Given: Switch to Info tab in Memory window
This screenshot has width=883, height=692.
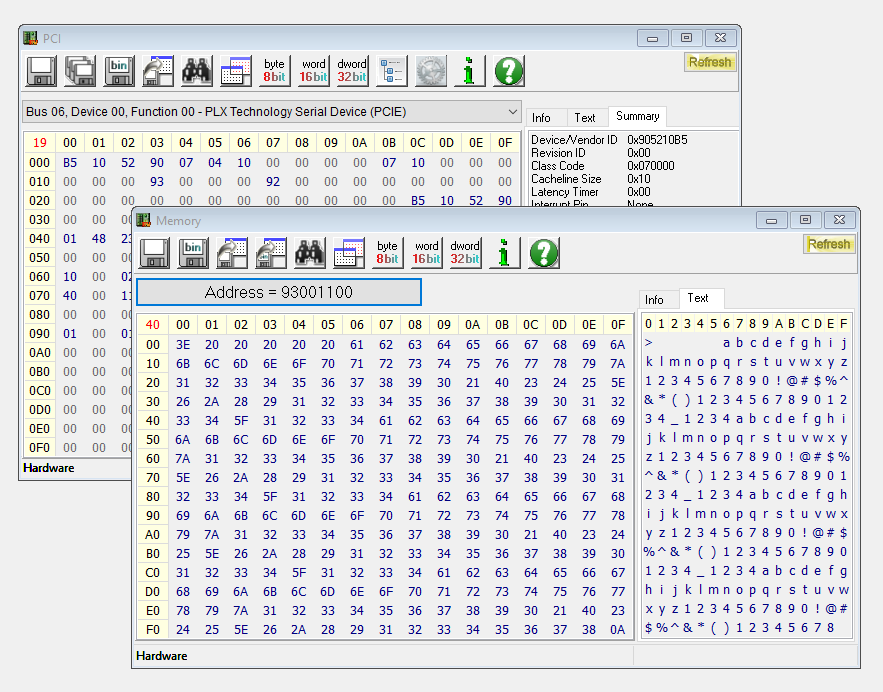Looking at the screenshot, I should 654,299.
